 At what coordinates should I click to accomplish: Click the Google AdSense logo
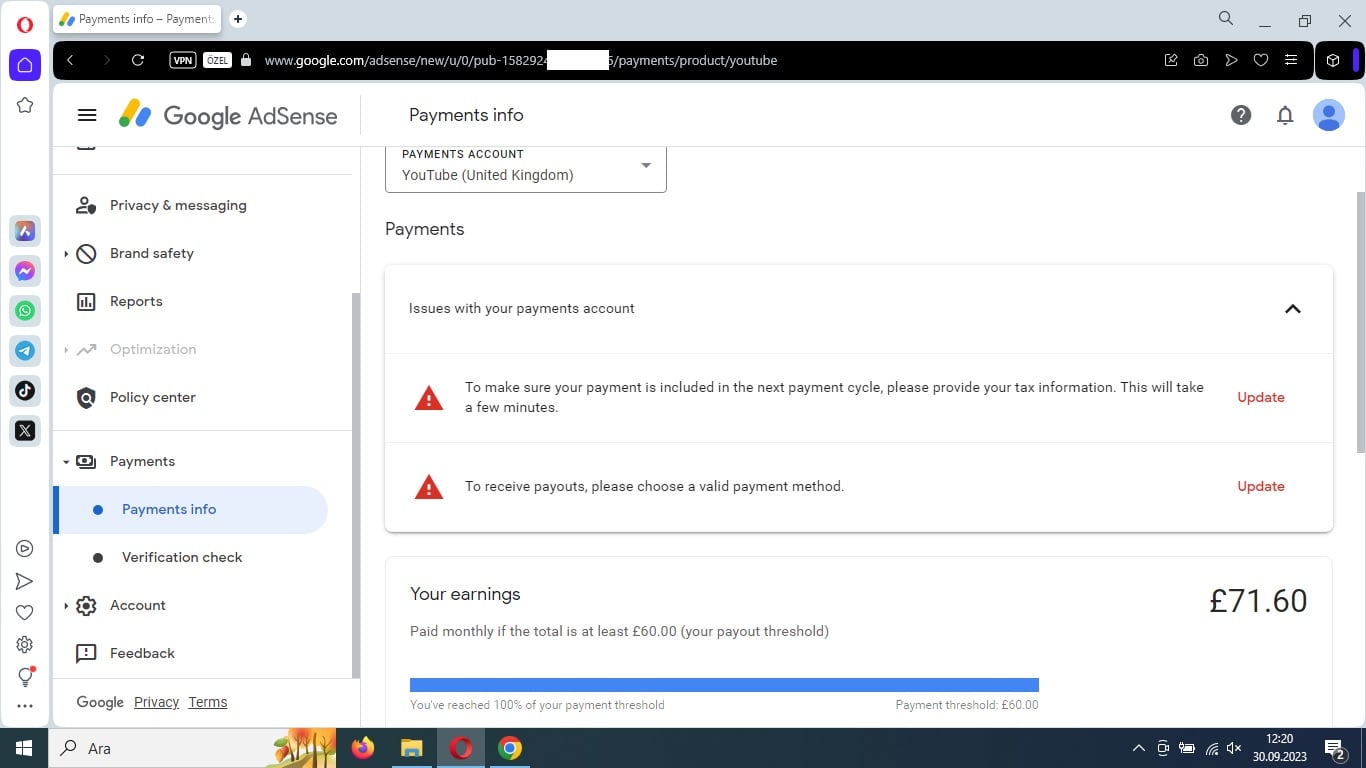228,115
